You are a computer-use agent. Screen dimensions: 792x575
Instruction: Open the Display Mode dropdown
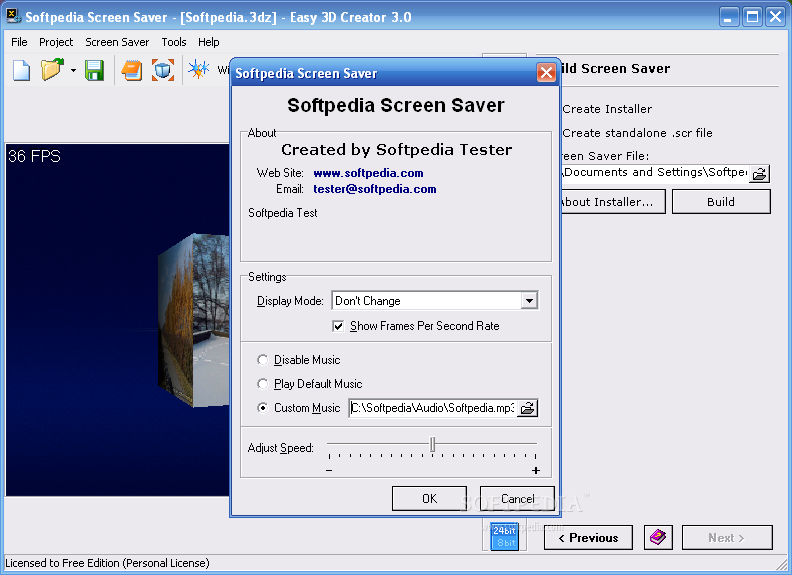pos(529,301)
